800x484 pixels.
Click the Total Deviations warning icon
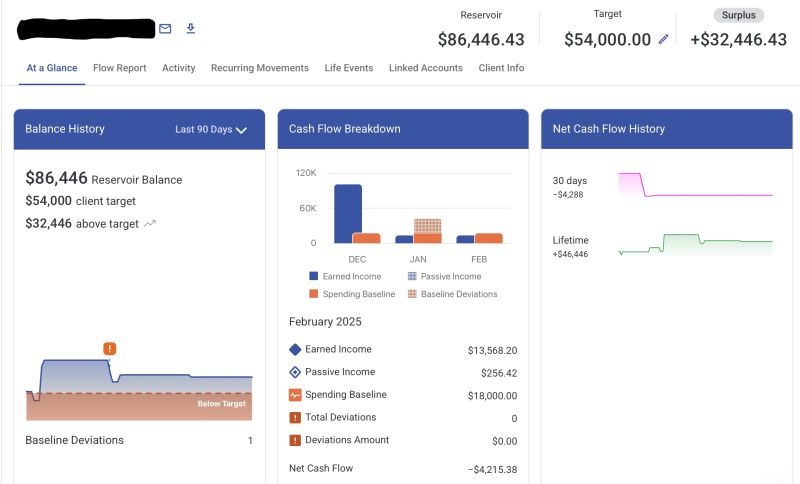click(x=295, y=418)
